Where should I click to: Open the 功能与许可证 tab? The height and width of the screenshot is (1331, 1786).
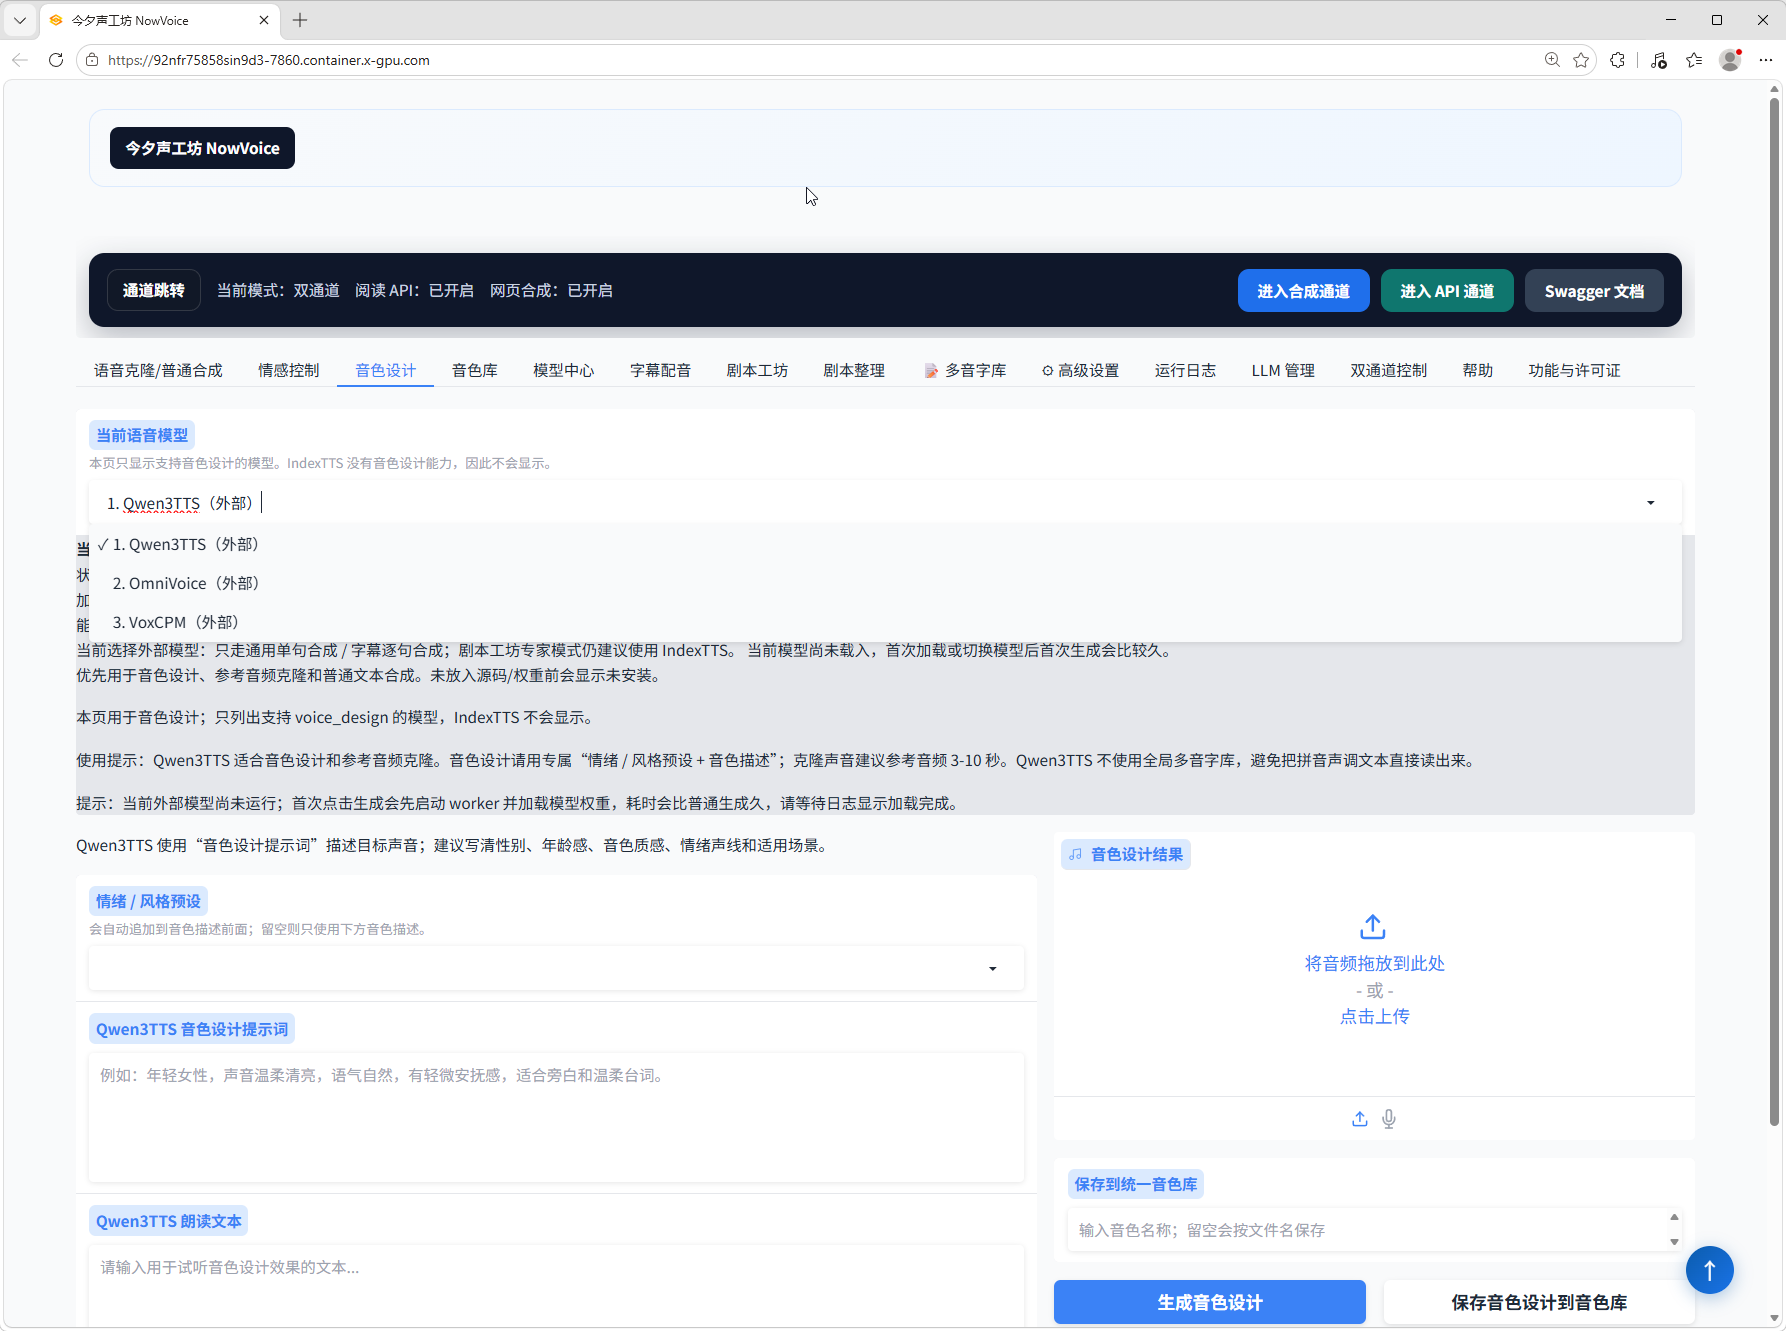(x=1574, y=370)
